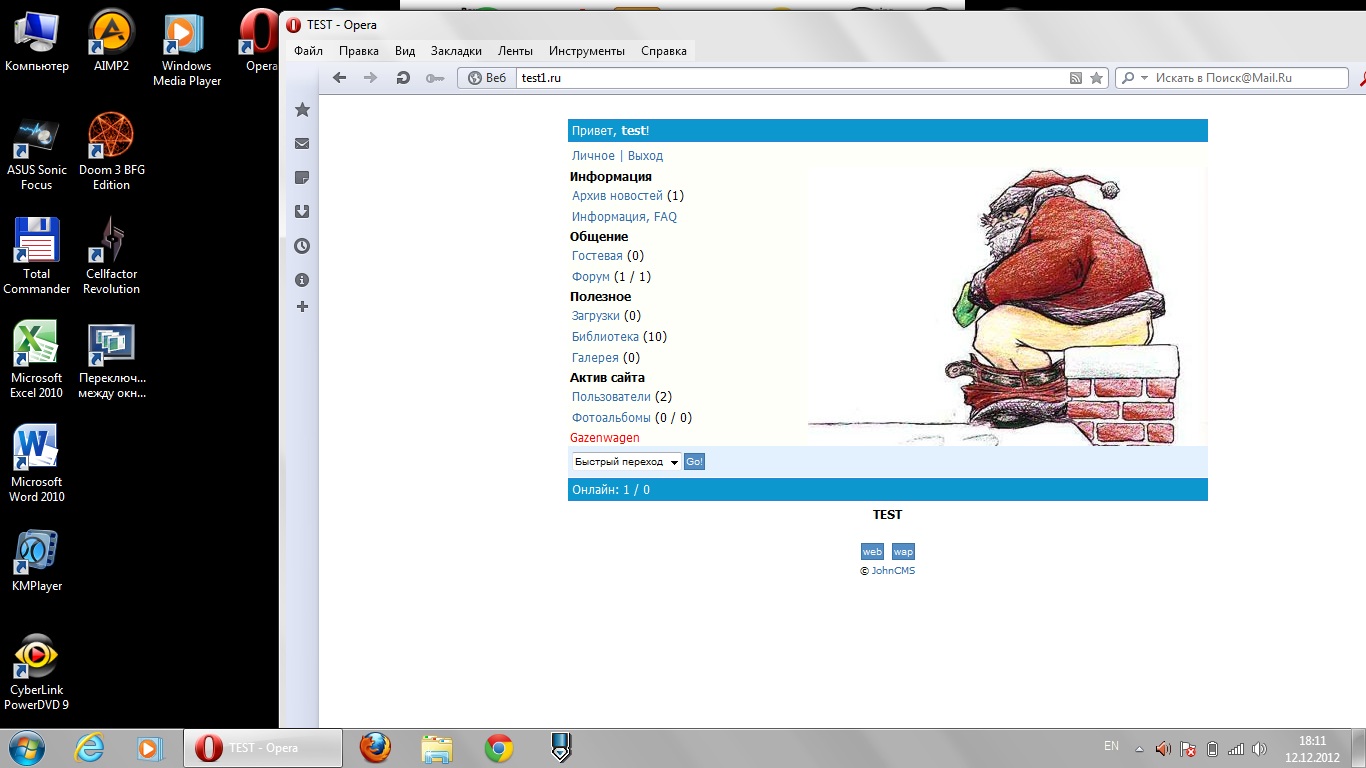Click the reload page button
Viewport: 1366px width, 768px height.
(x=403, y=78)
